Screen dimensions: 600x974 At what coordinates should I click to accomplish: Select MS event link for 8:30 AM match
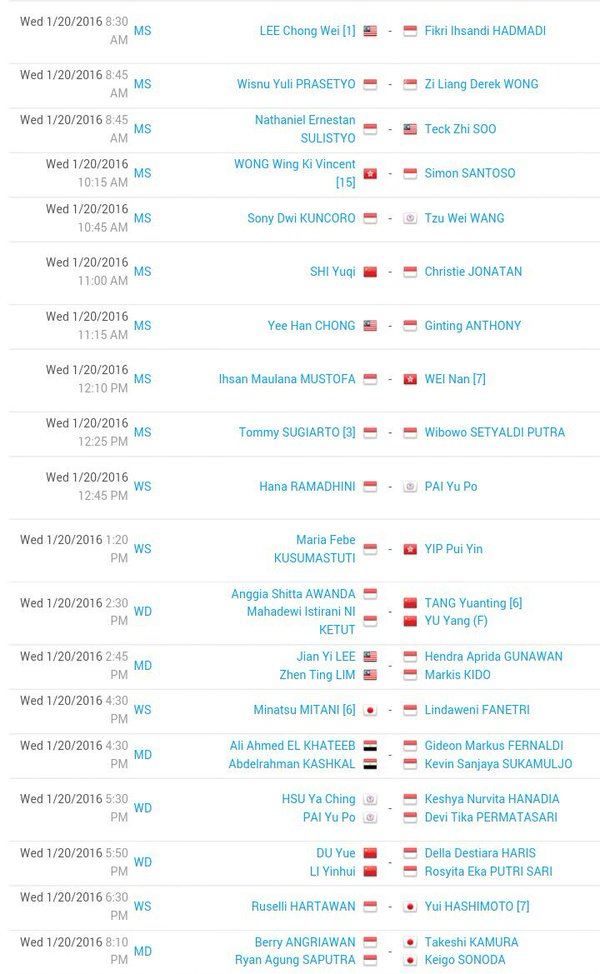click(x=142, y=30)
